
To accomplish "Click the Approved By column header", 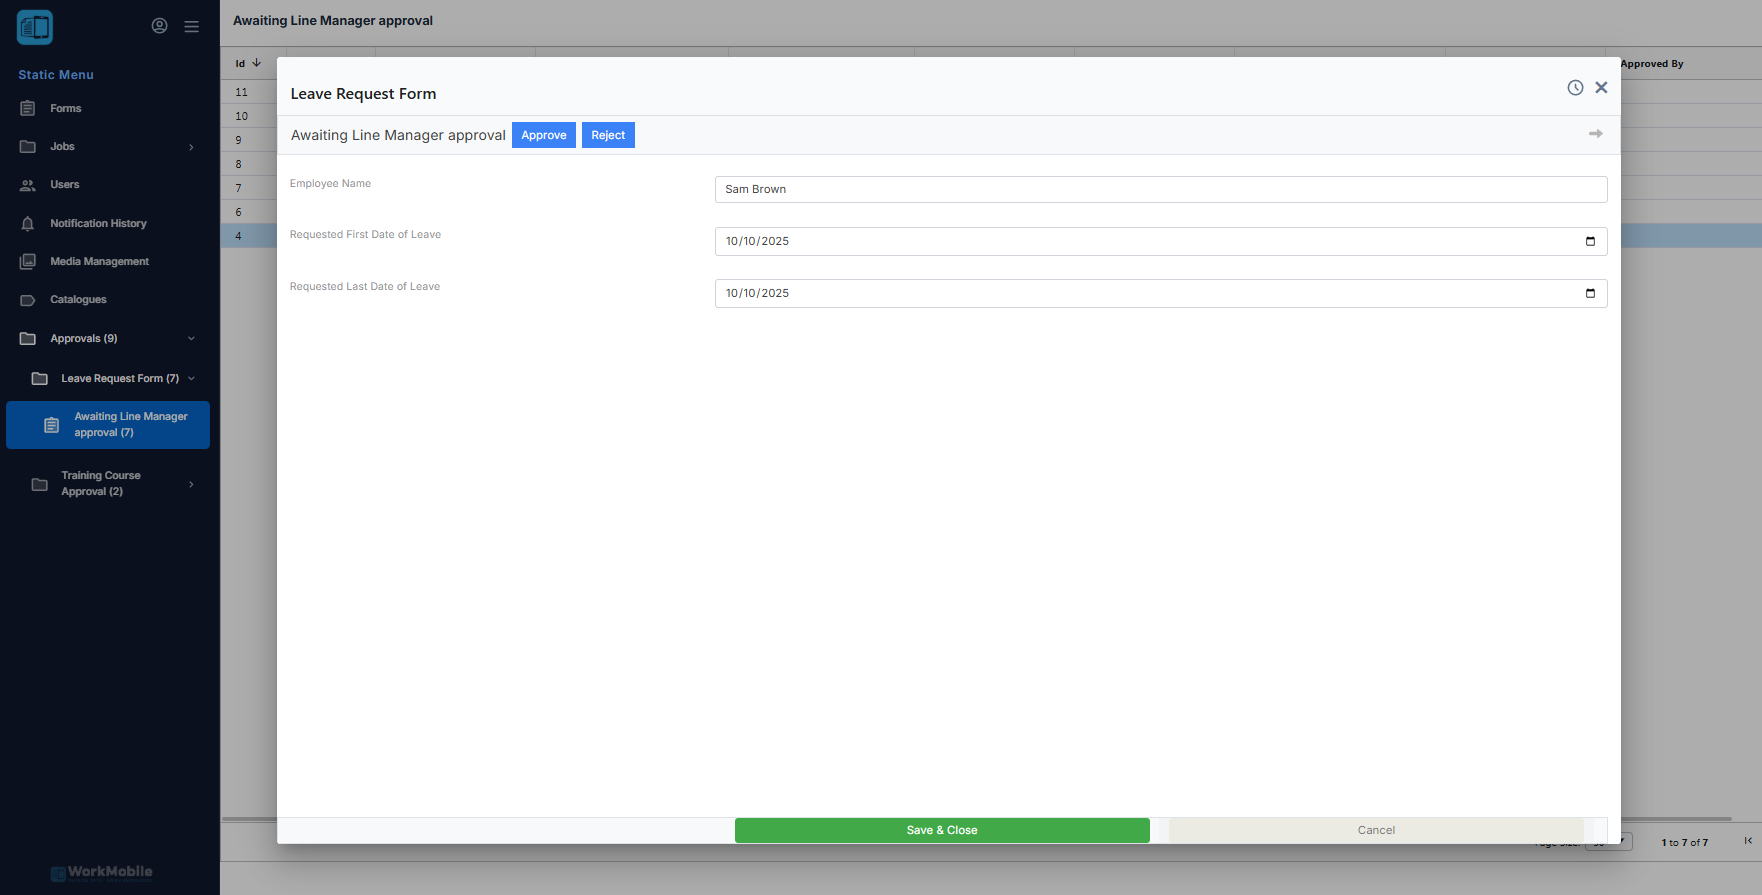I will (1652, 64).
